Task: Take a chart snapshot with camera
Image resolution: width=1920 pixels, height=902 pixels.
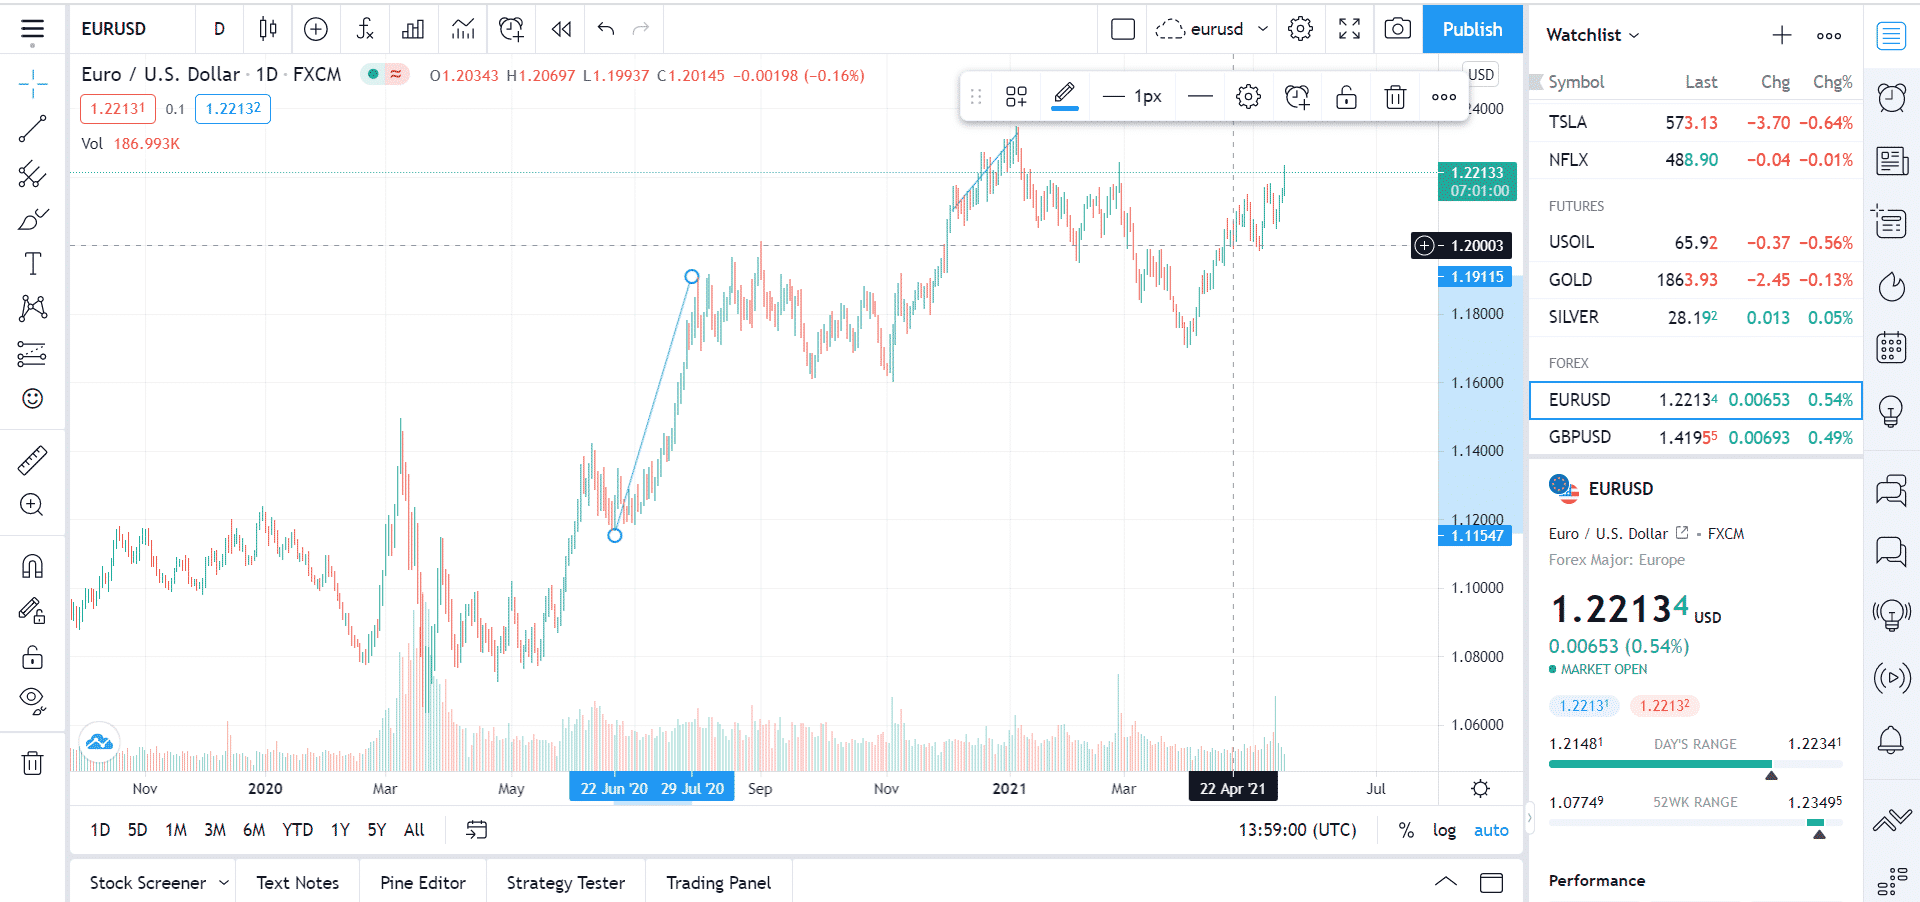Action: point(1397,29)
